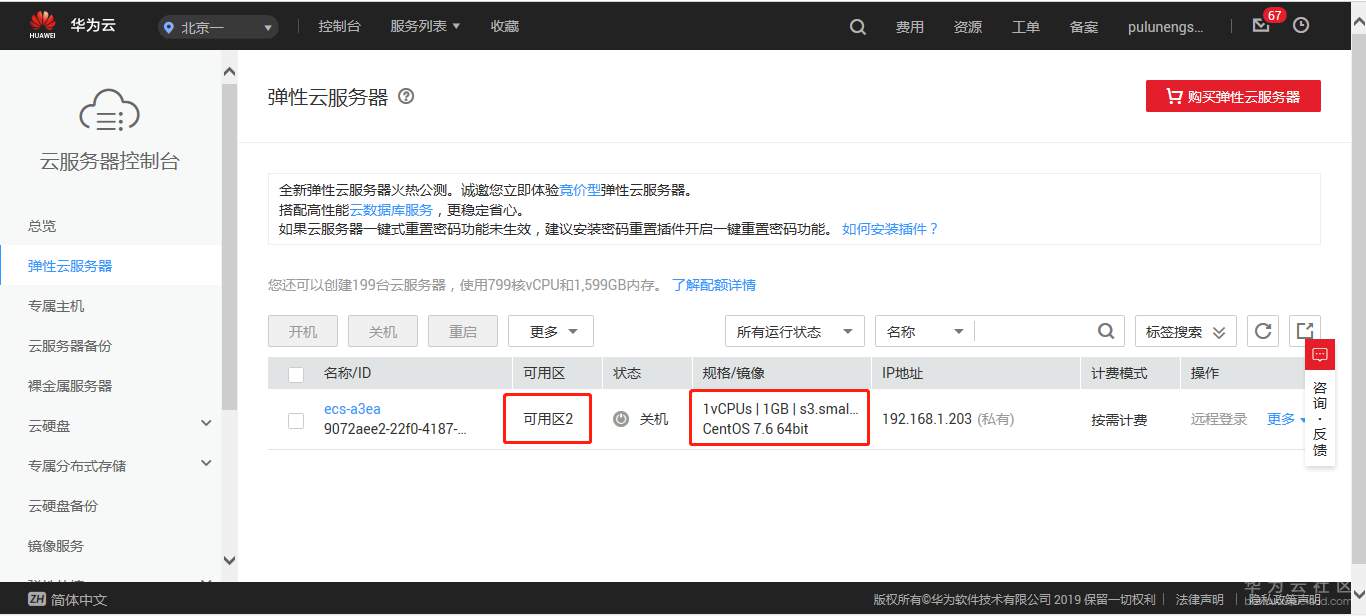1366x616 pixels.
Task: Open the 名称 search type dropdown
Action: (x=925, y=331)
